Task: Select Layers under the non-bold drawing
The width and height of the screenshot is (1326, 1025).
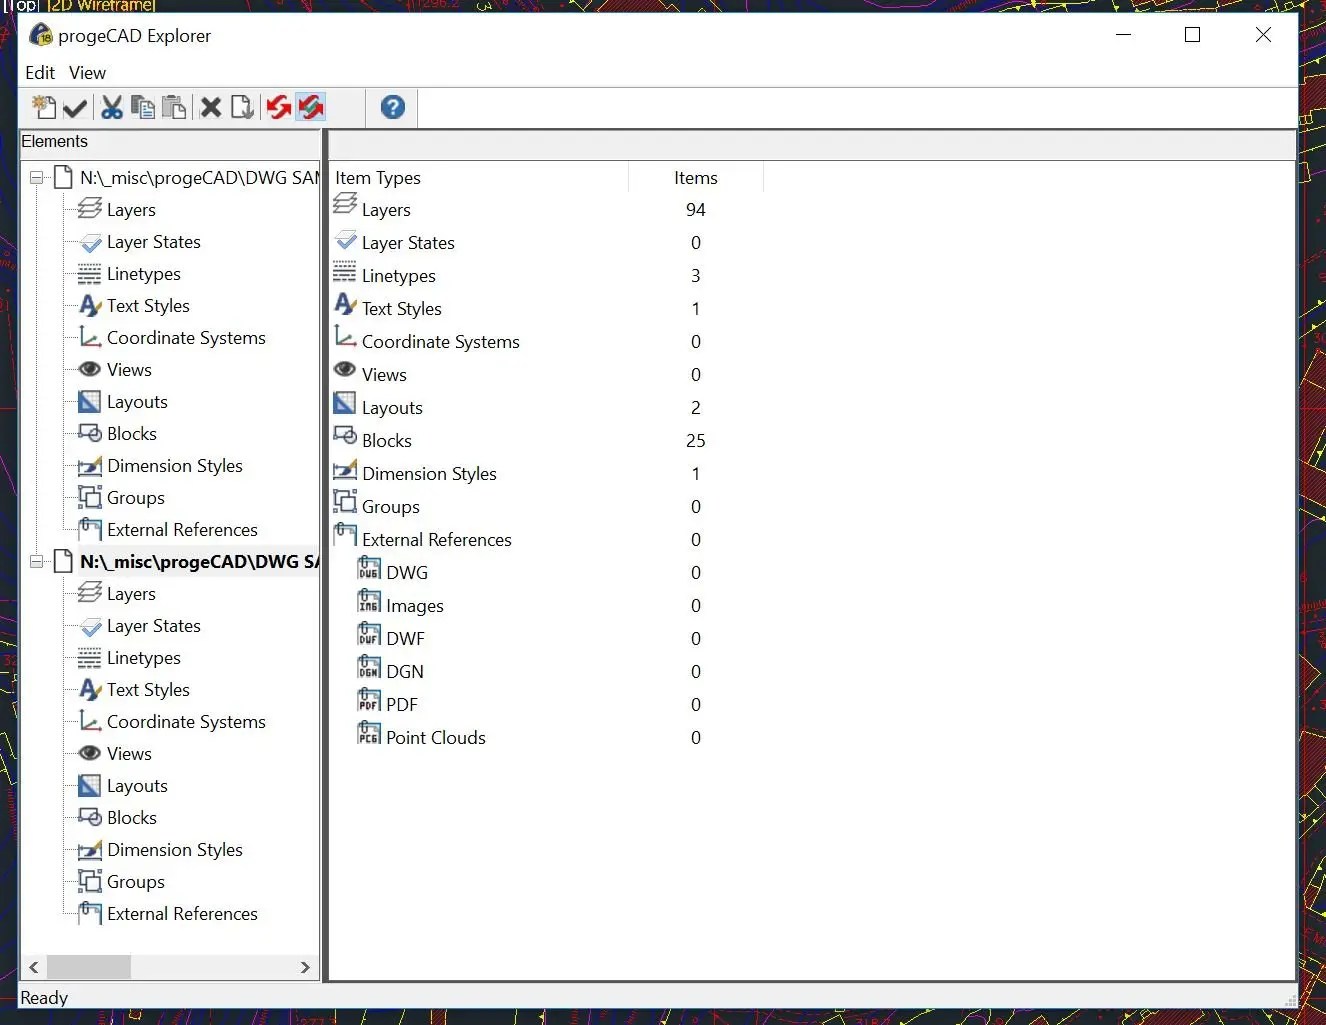Action: (131, 210)
